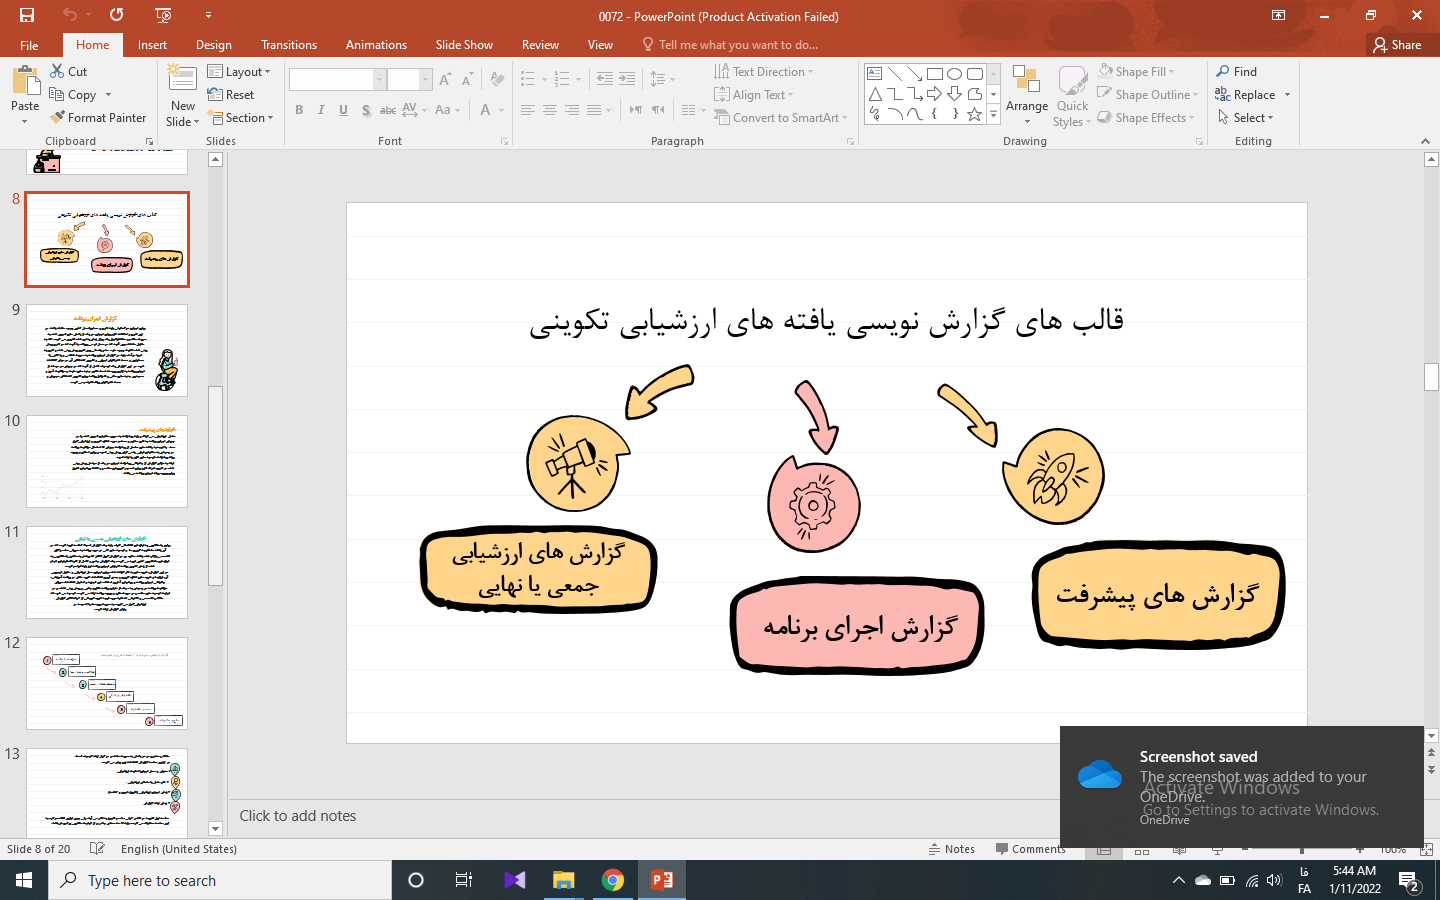Open the Section dropdown menu

coord(241,118)
